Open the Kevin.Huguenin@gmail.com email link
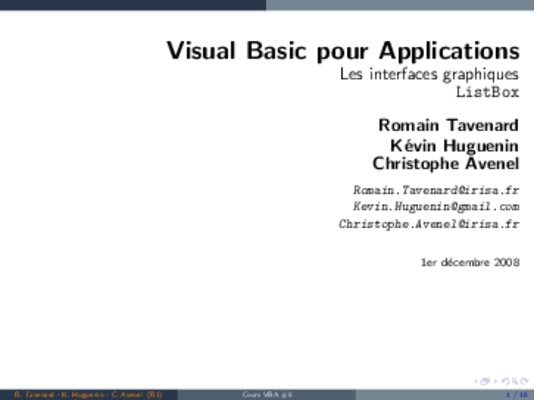534x400 pixels. click(436, 207)
